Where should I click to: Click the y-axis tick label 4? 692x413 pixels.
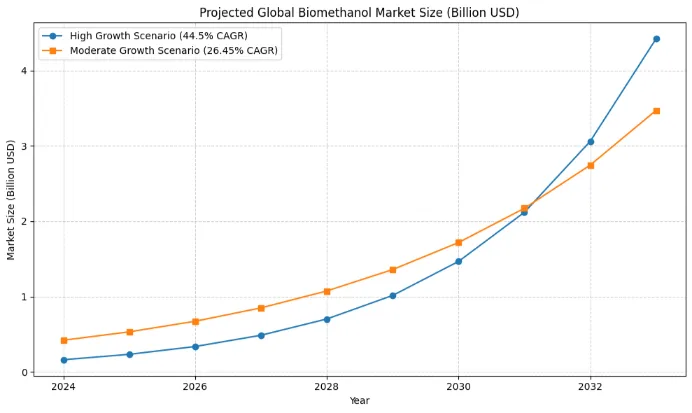24,71
